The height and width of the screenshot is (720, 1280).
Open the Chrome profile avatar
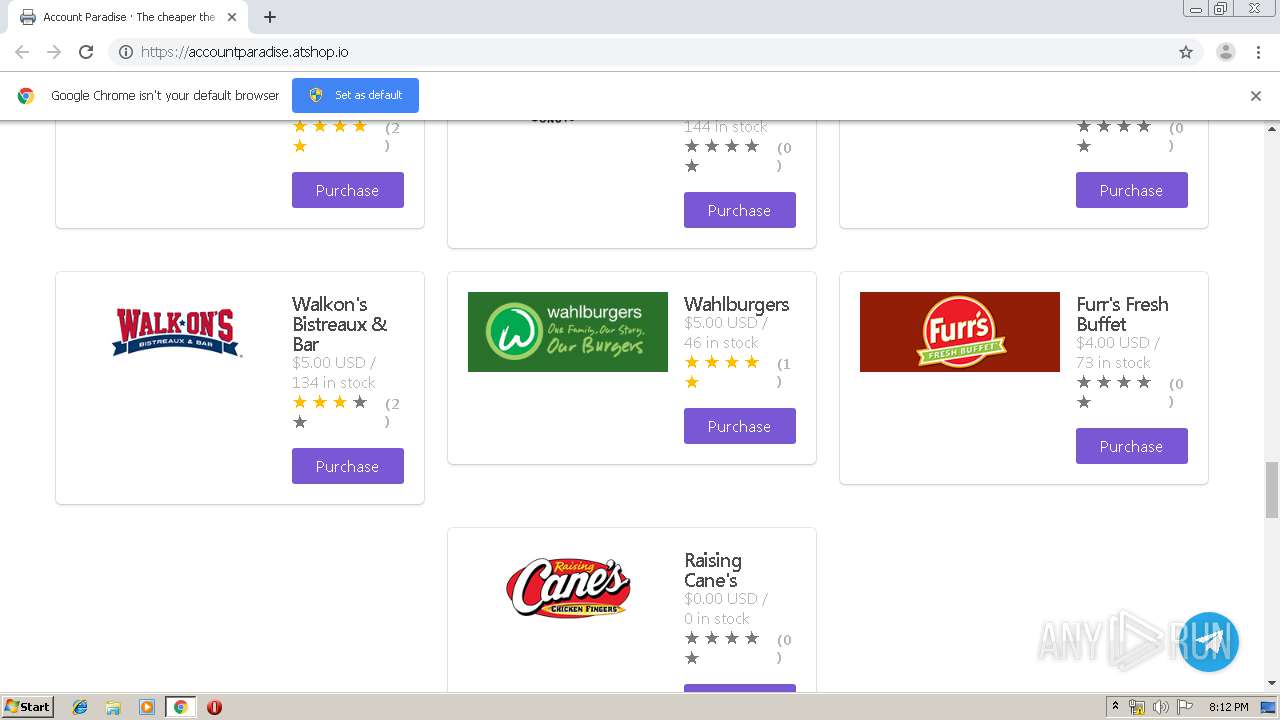pos(1226,52)
